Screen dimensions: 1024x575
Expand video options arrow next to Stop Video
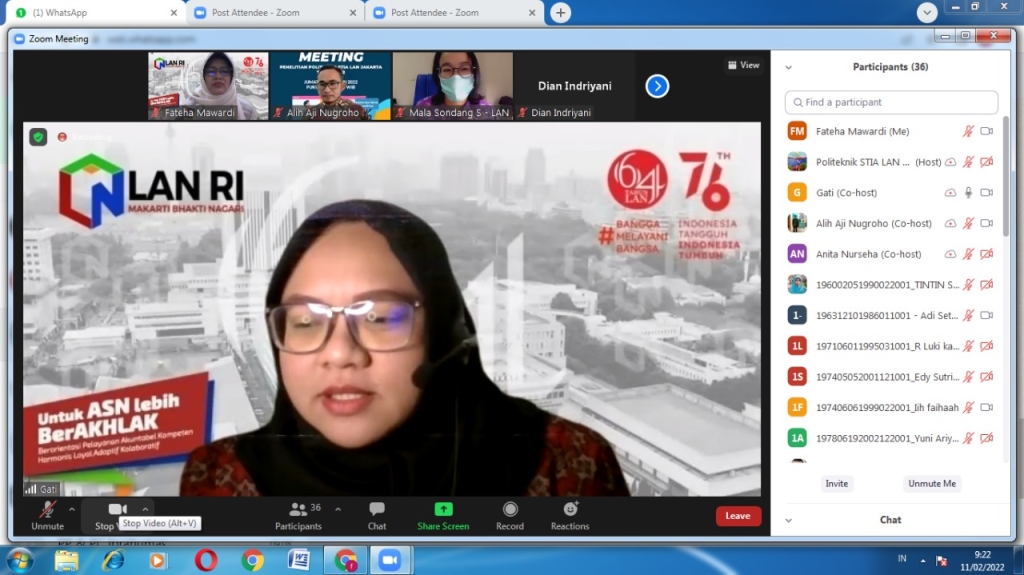click(x=145, y=509)
